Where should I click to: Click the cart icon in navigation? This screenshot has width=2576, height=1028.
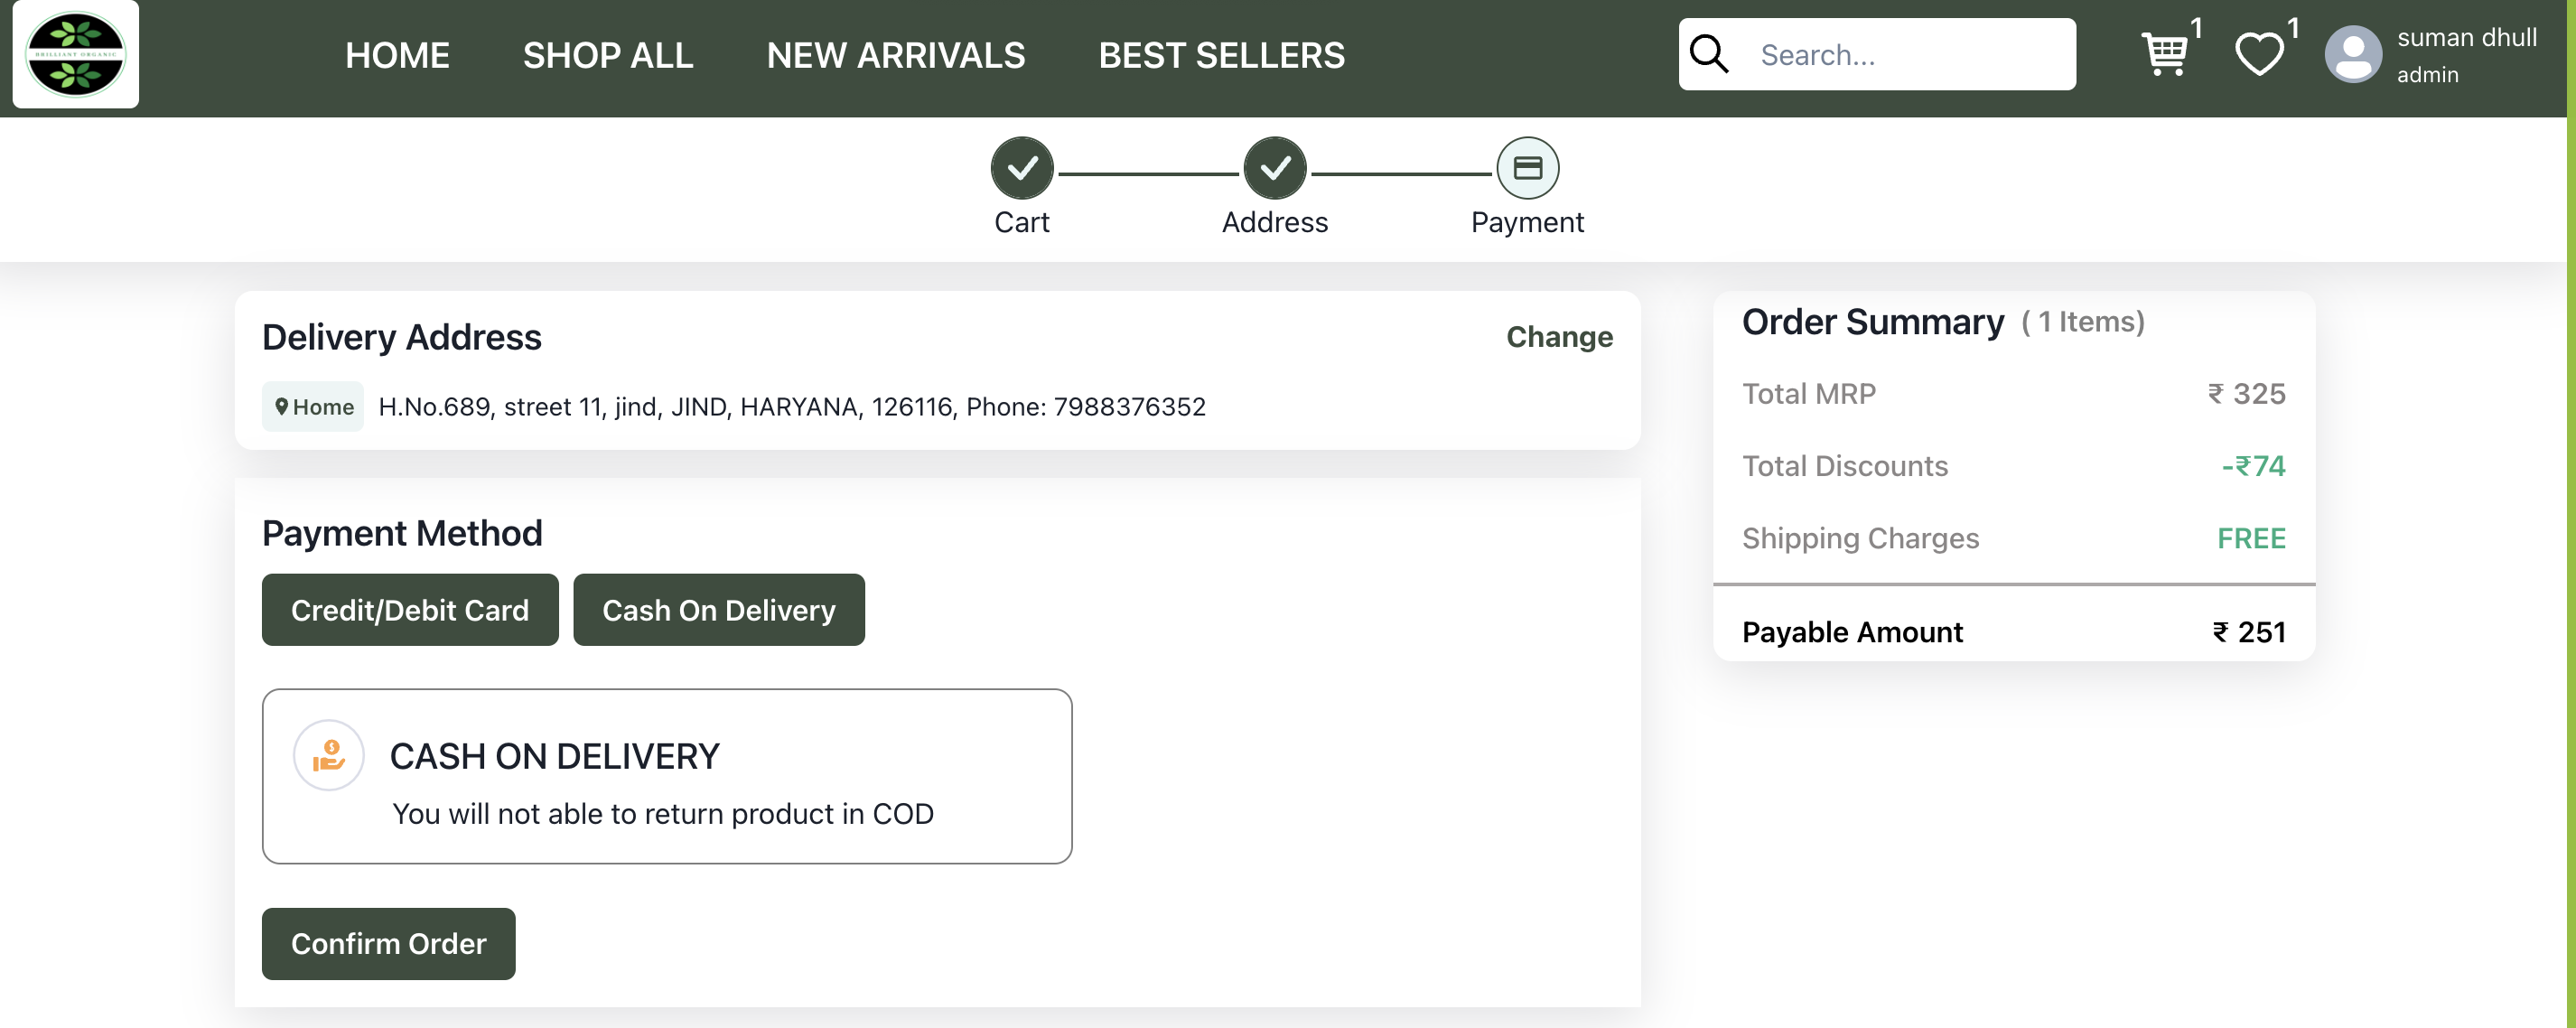coord(2162,54)
